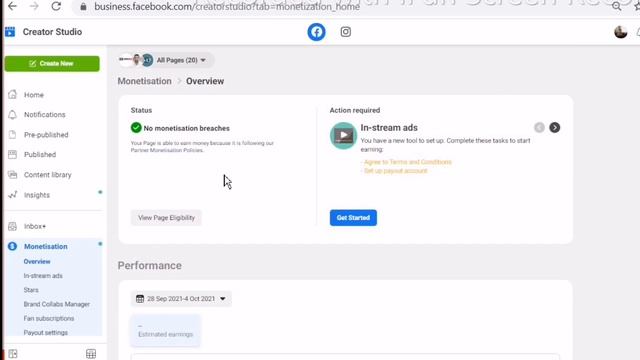Click the padlock icon in the address bar
The height and width of the screenshot is (360, 640).
(83, 7)
